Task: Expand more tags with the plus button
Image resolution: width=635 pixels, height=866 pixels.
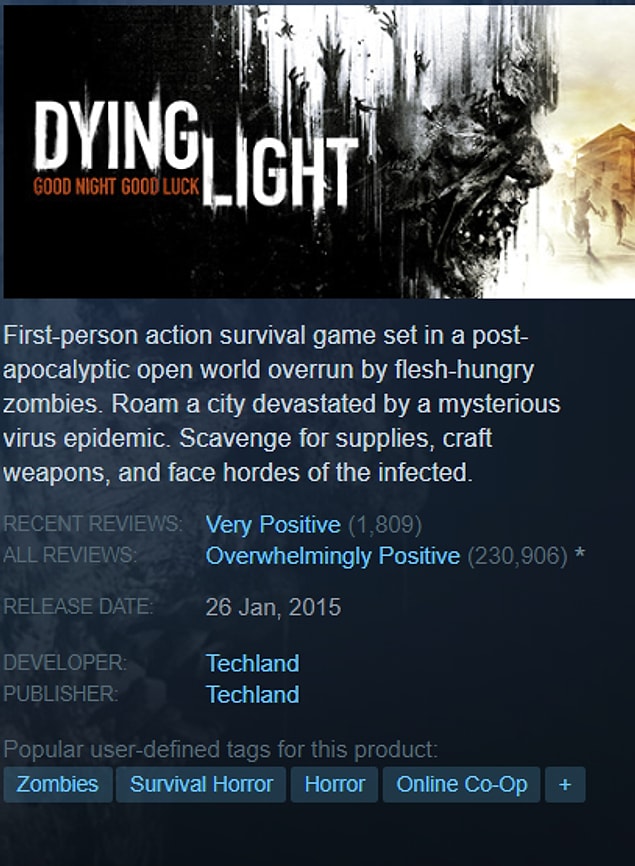Action: point(564,784)
